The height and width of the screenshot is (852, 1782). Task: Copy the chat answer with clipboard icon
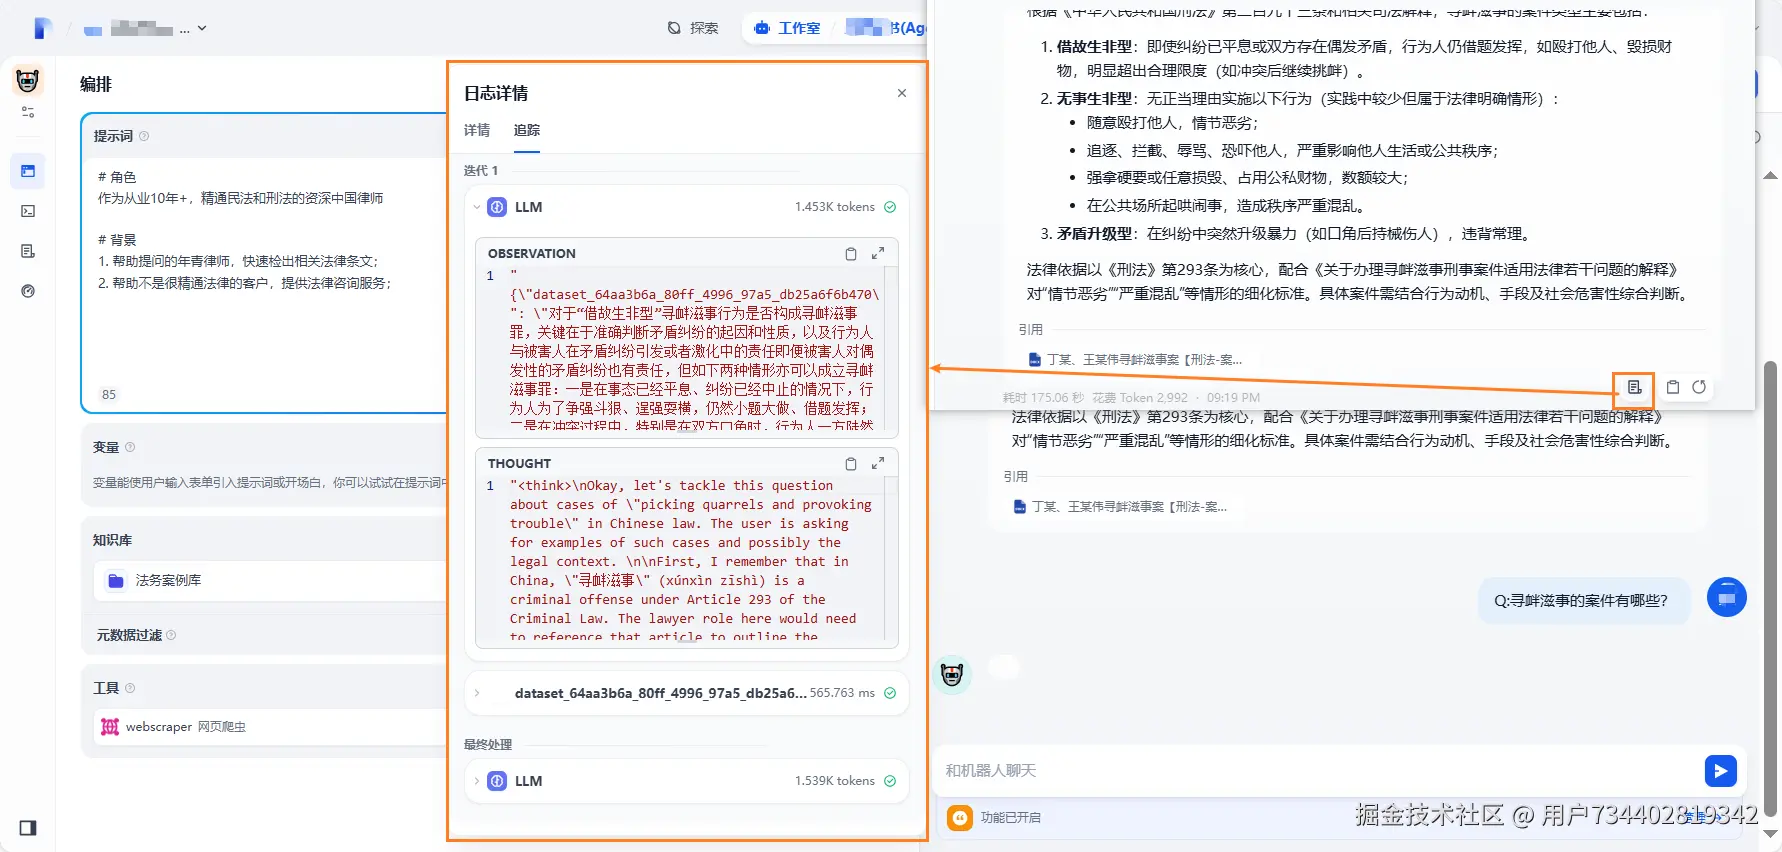[1673, 387]
